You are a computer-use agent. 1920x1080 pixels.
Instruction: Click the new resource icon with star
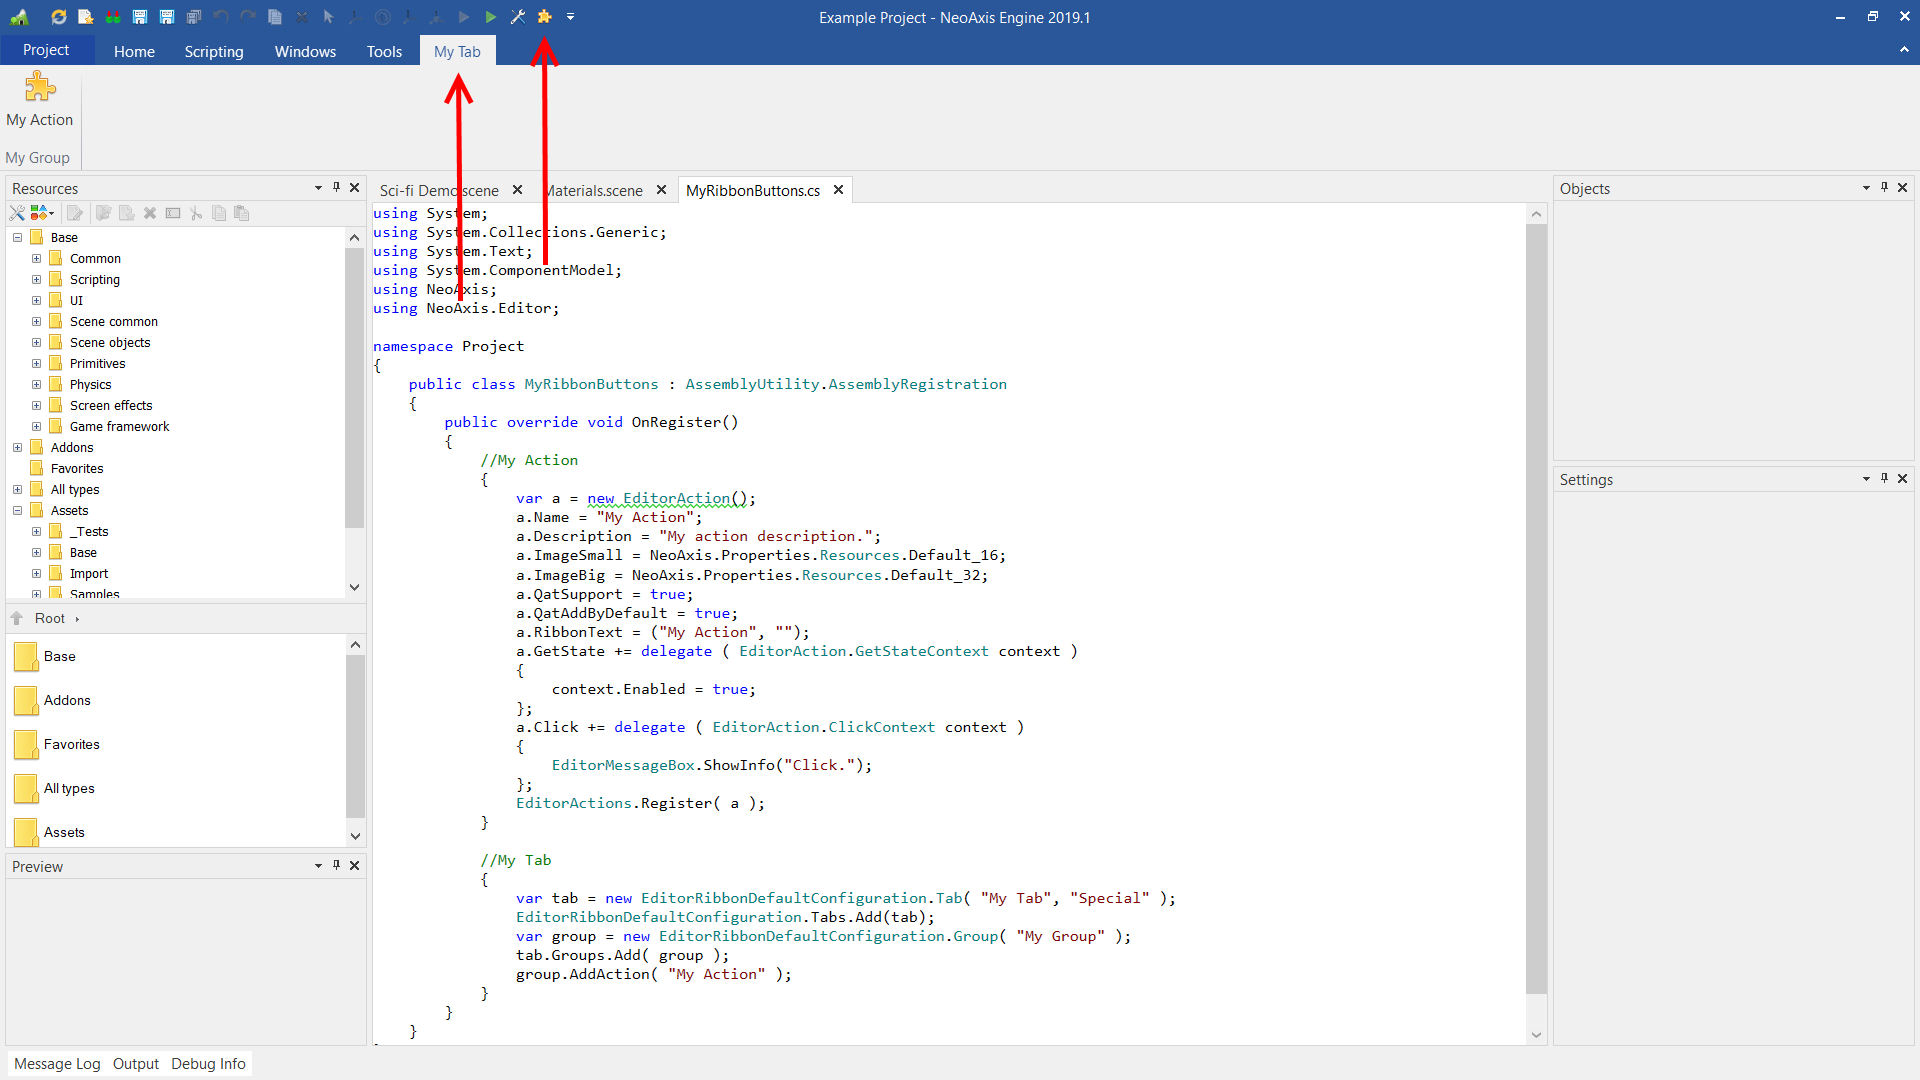[86, 17]
